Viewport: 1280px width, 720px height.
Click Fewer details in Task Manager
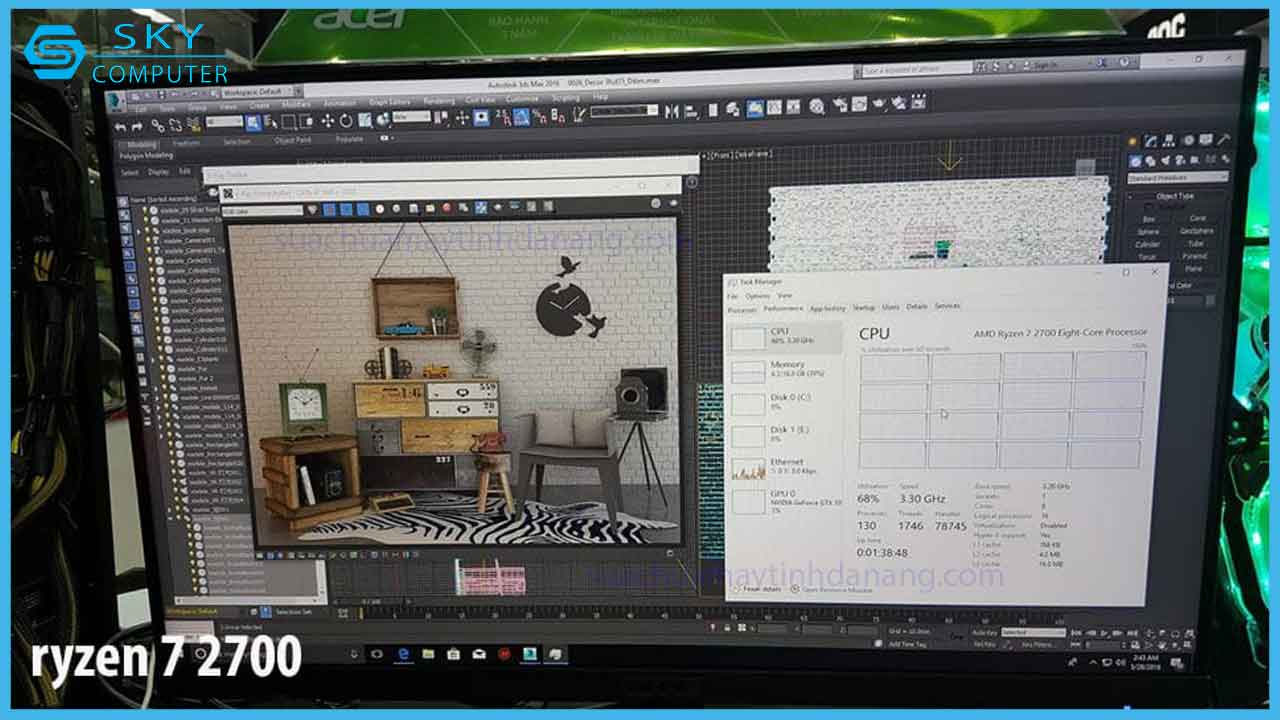759,589
